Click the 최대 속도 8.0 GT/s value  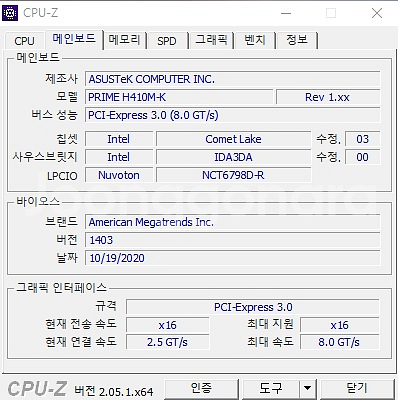click(x=340, y=342)
